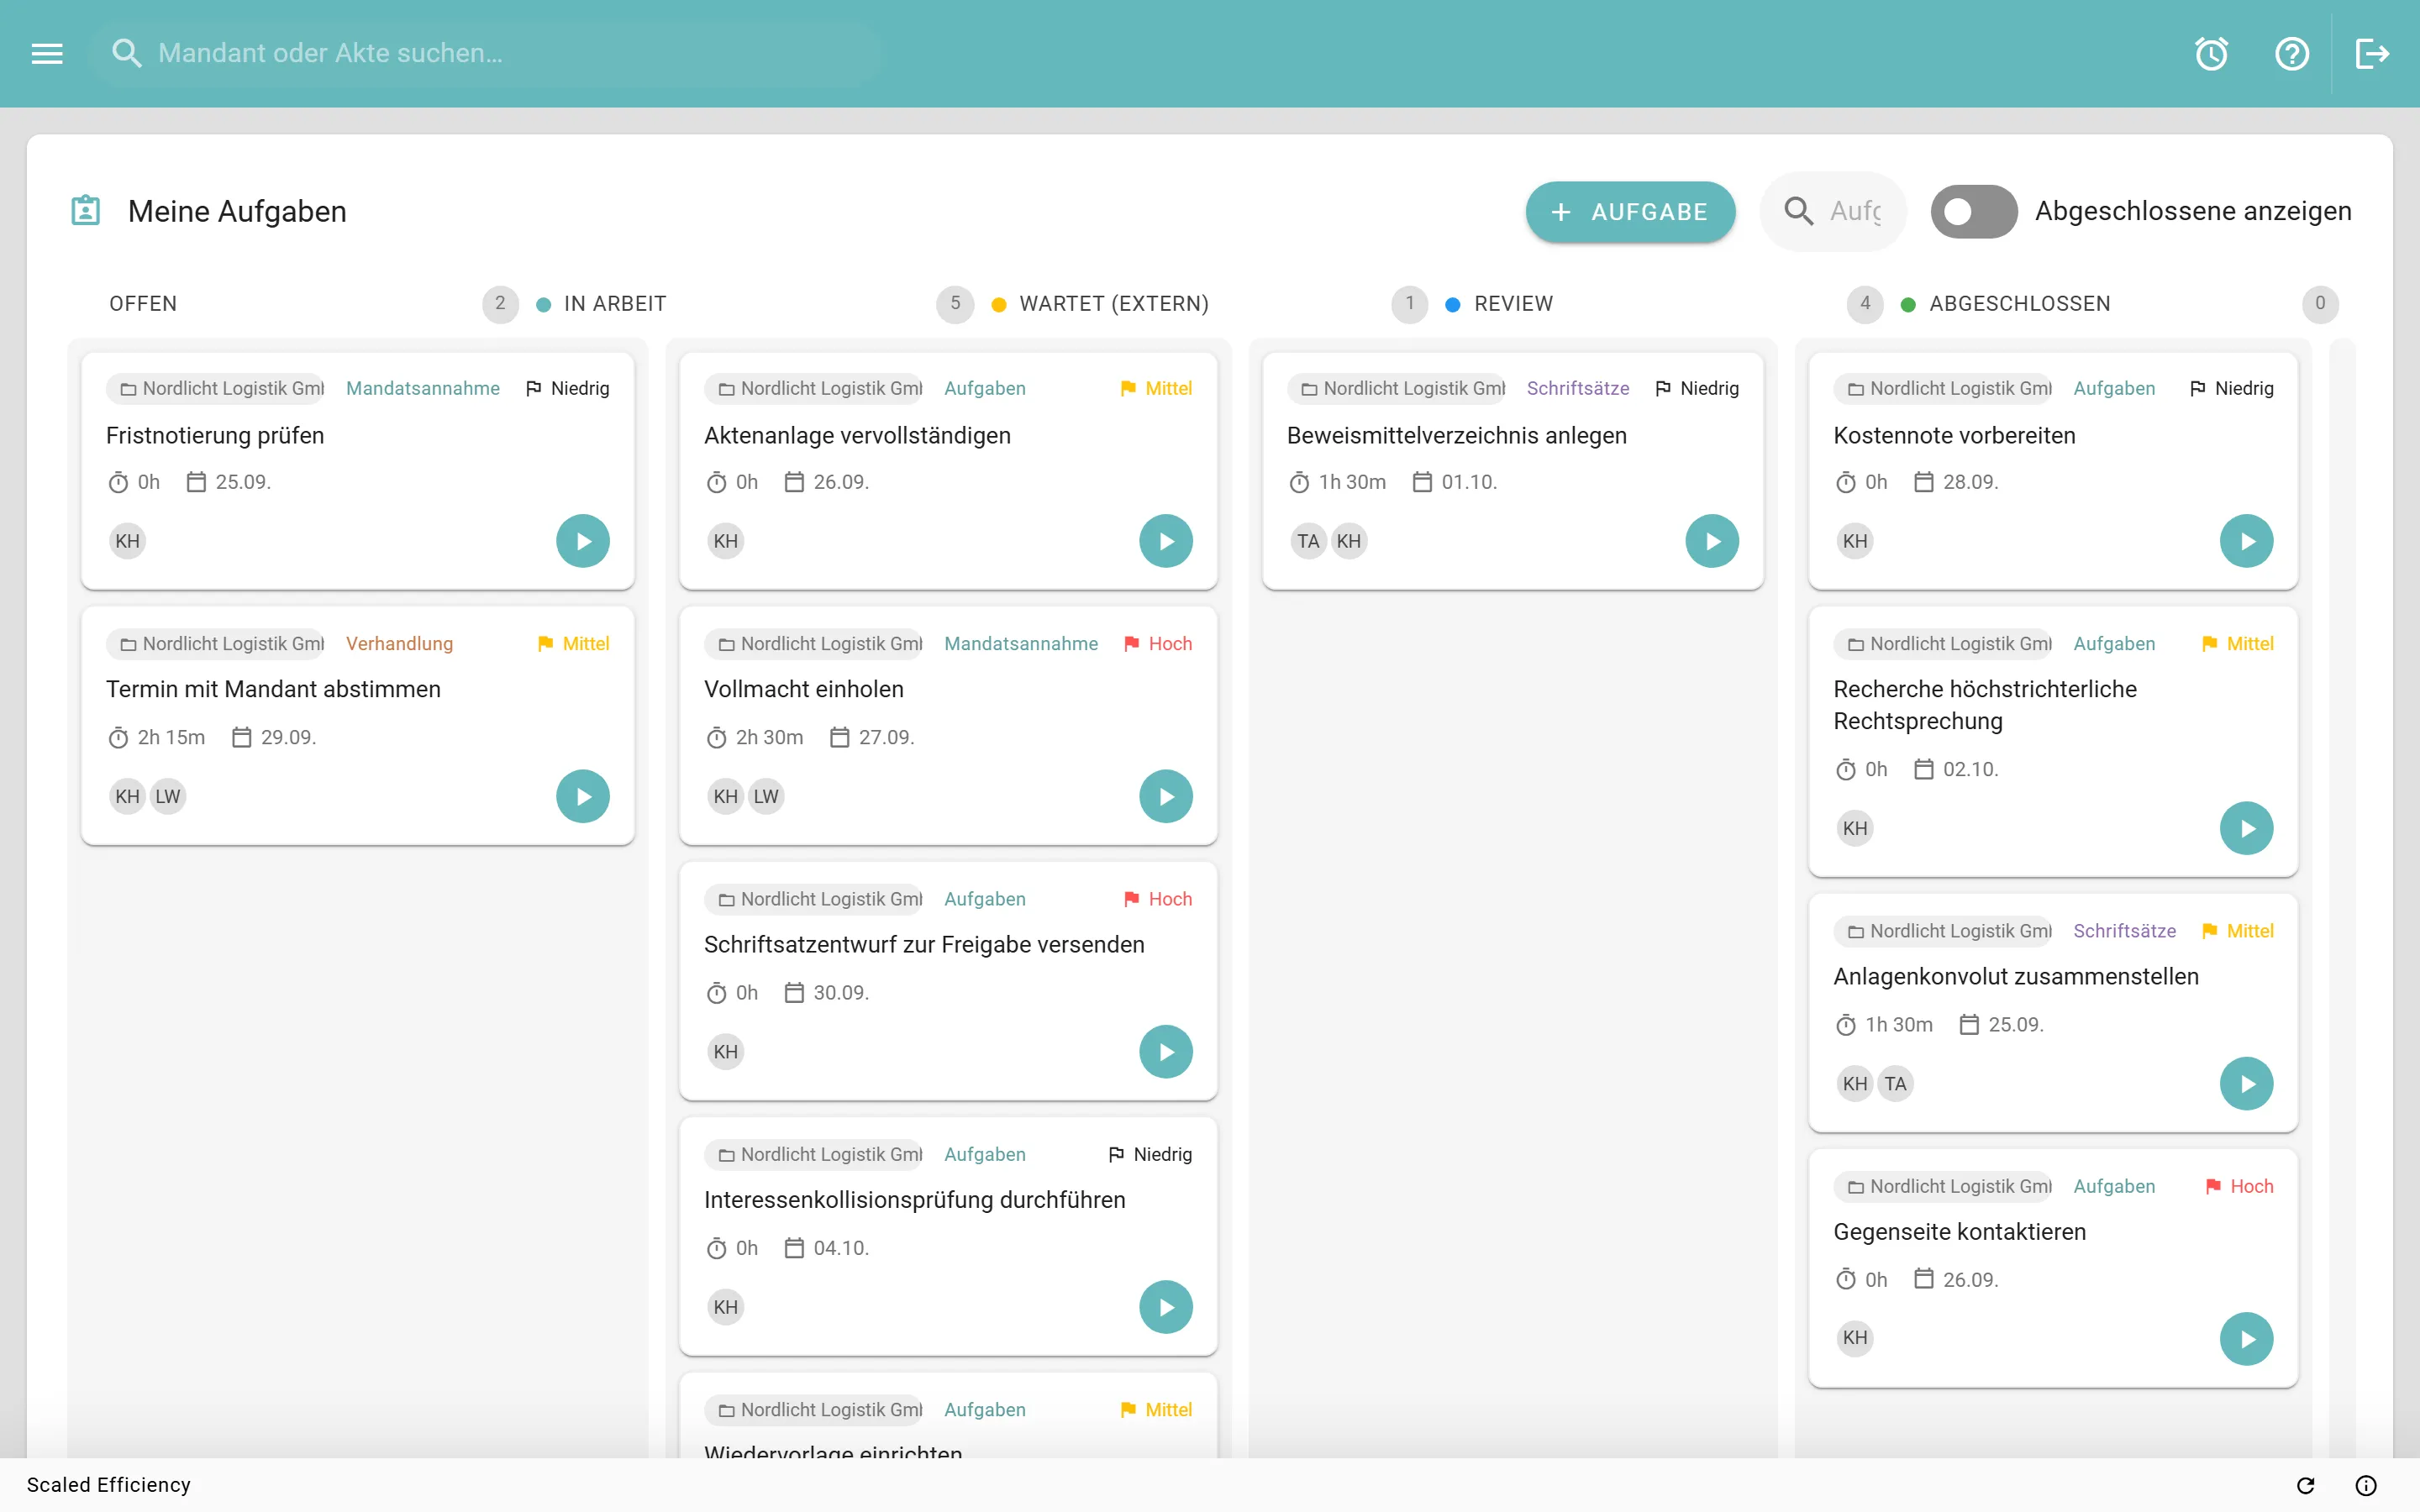This screenshot has width=2420, height=1512.
Task: Click Nordlicht Logistik chip on Wiedervorlage einrichten
Action: click(x=814, y=1409)
